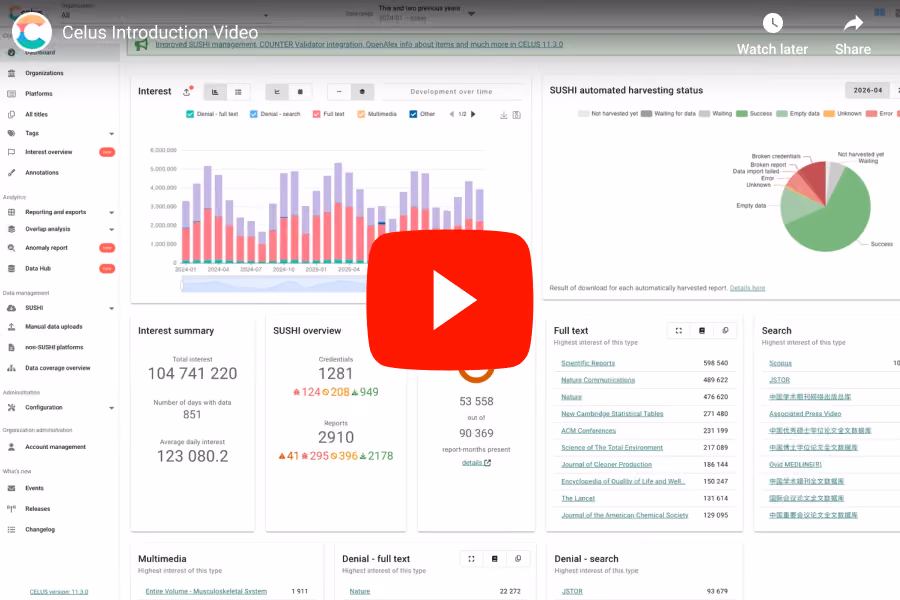Click the Interest overview flag icon
The width and height of the screenshot is (900, 600).
click(x=11, y=152)
